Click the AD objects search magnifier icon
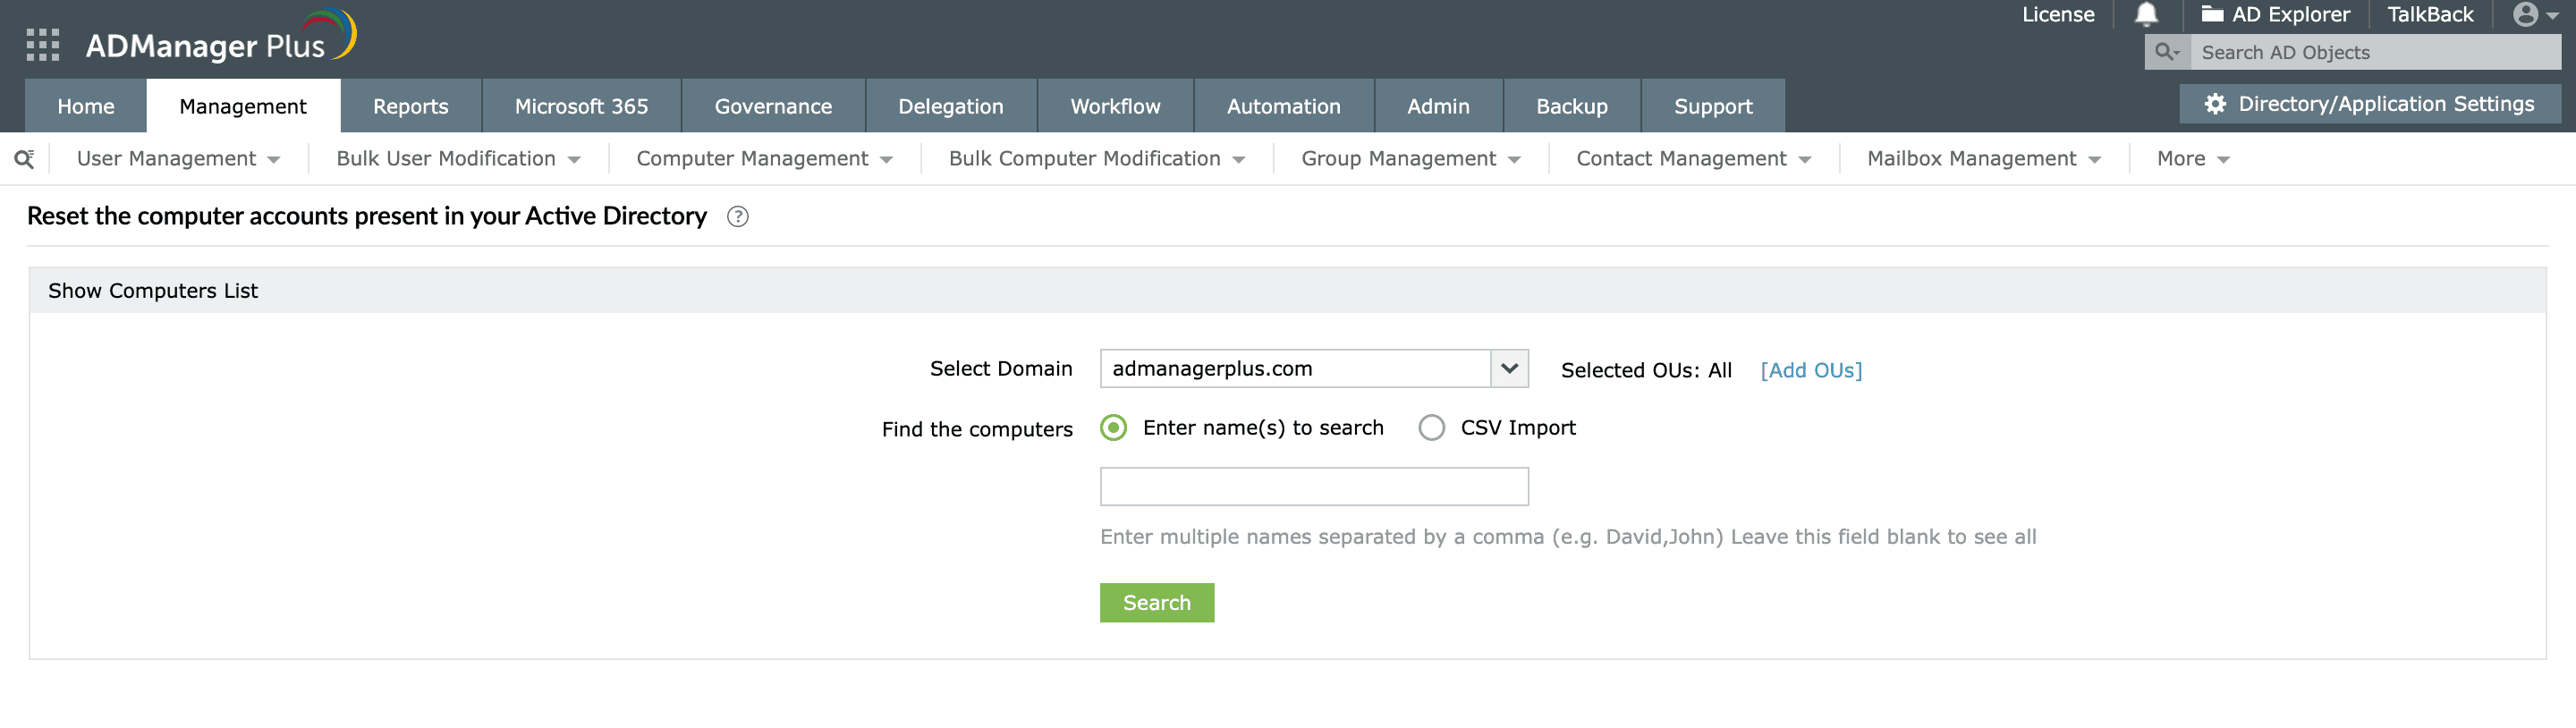The height and width of the screenshot is (728, 2576). [x=2166, y=52]
